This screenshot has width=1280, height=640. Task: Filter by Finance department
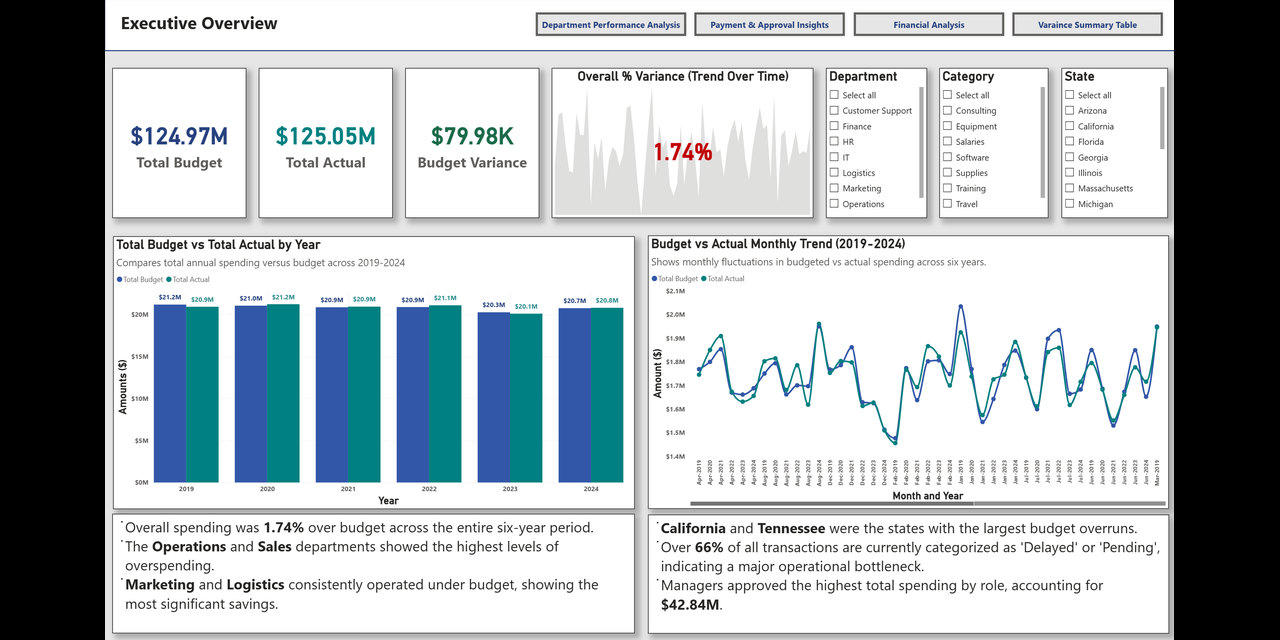coord(834,126)
